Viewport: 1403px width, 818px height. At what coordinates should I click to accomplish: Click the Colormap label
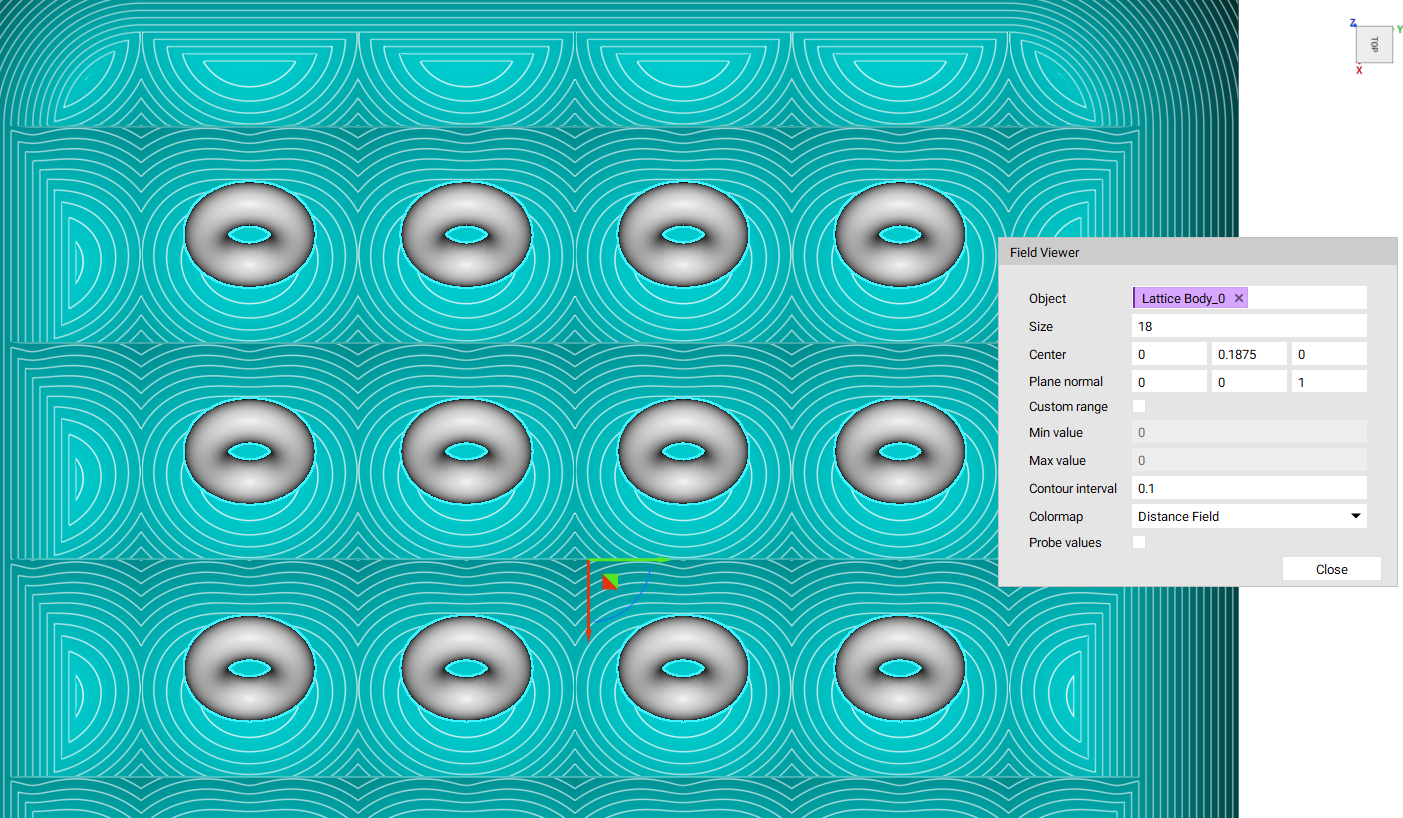1055,516
